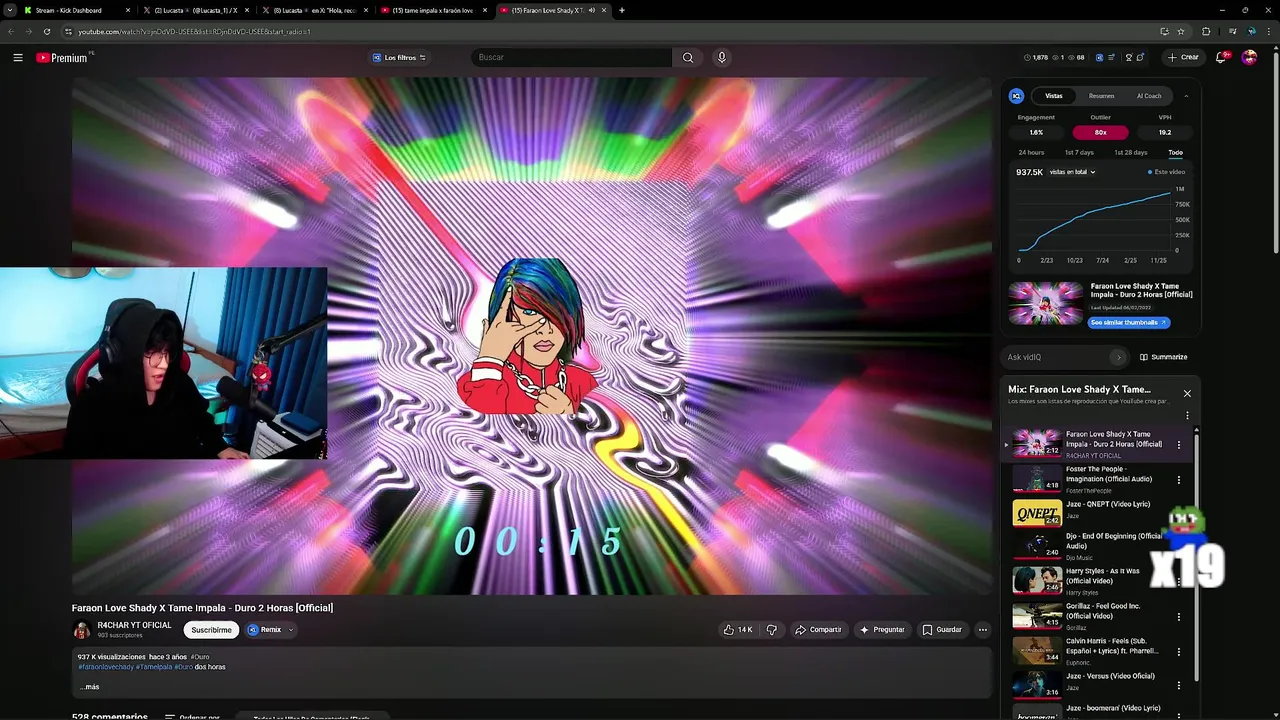
Task: Expand the Remix dropdown arrow
Action: (x=291, y=630)
